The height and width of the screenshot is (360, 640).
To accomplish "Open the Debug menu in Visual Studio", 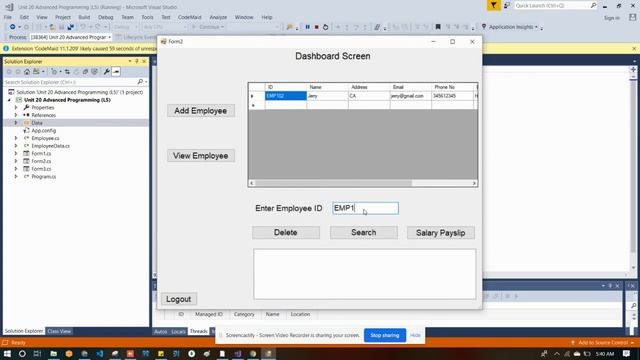I will 105,17.
